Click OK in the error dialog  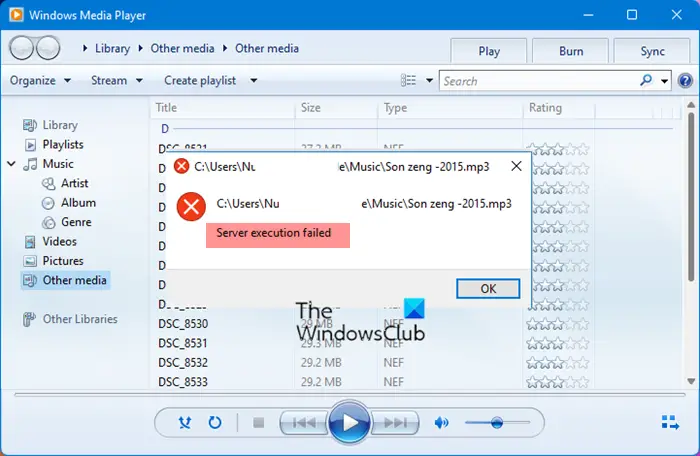(x=488, y=289)
